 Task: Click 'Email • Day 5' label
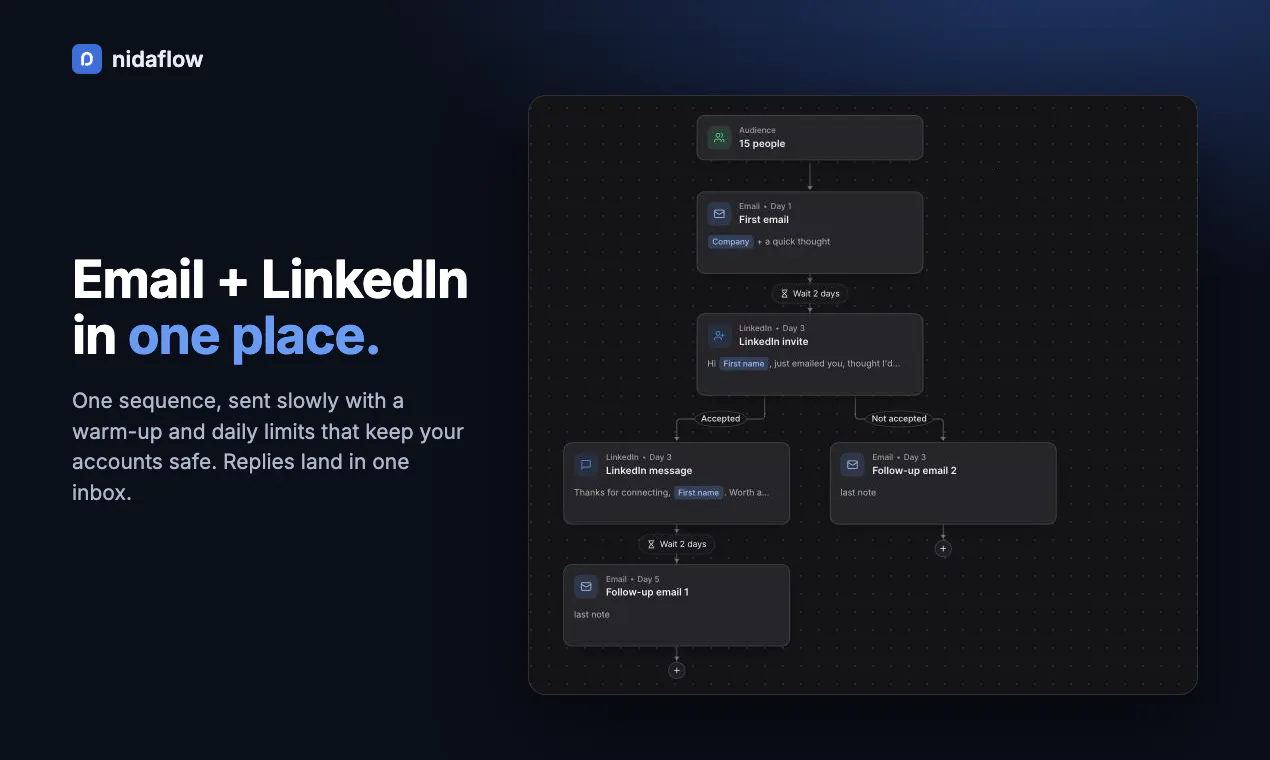(x=633, y=579)
